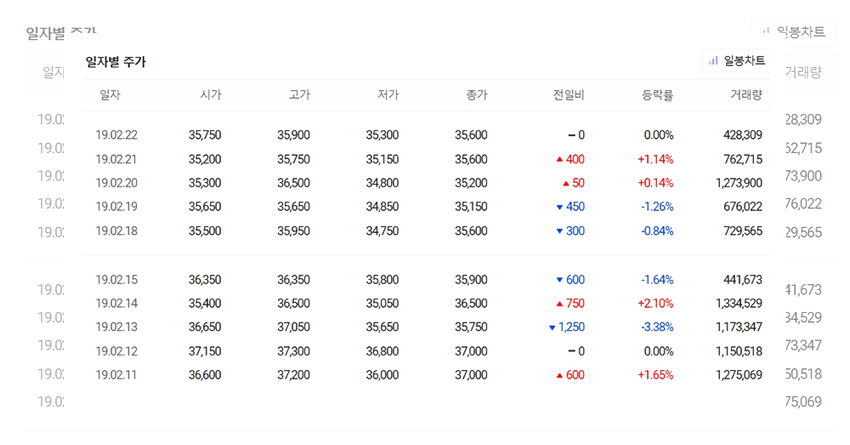Click the blue down arrow beside 1,250
This screenshot has height=445, width=850.
[x=552, y=328]
